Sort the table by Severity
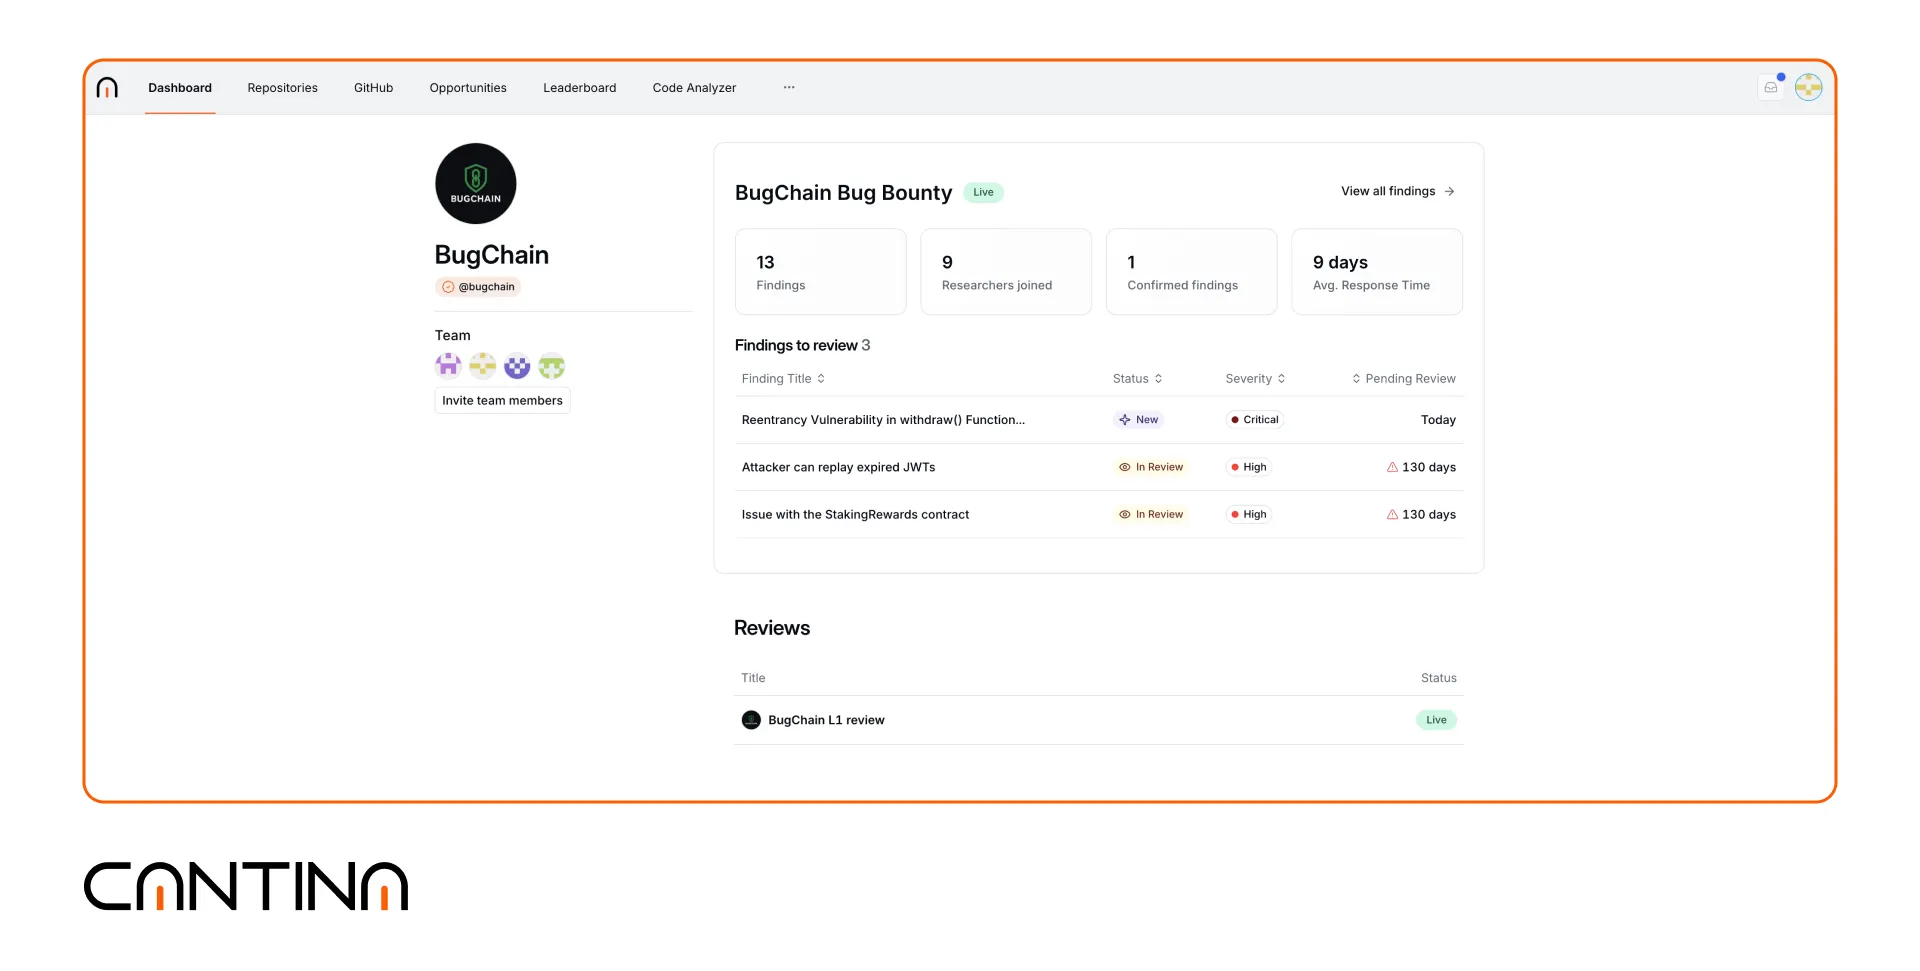 coord(1255,378)
